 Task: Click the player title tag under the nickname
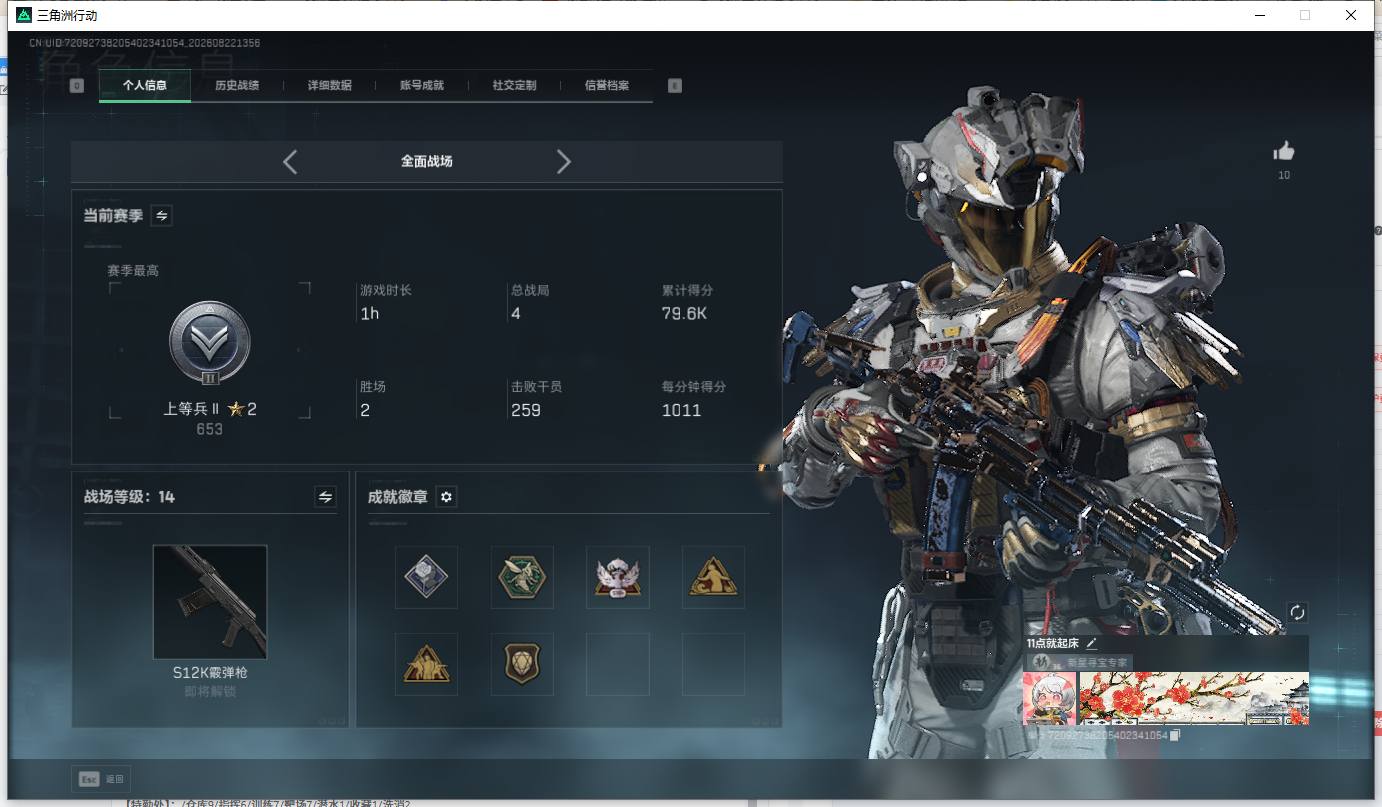click(1080, 662)
